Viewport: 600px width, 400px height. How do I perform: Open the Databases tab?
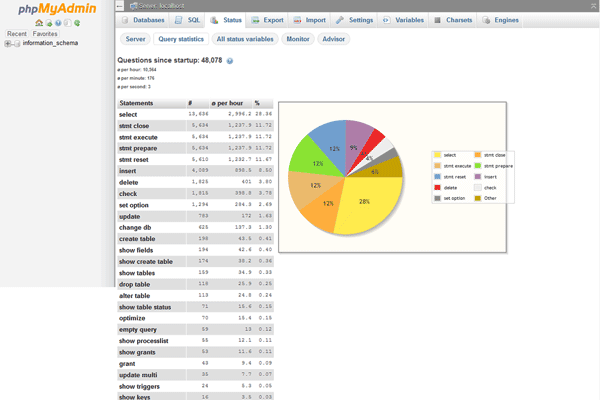pos(144,20)
